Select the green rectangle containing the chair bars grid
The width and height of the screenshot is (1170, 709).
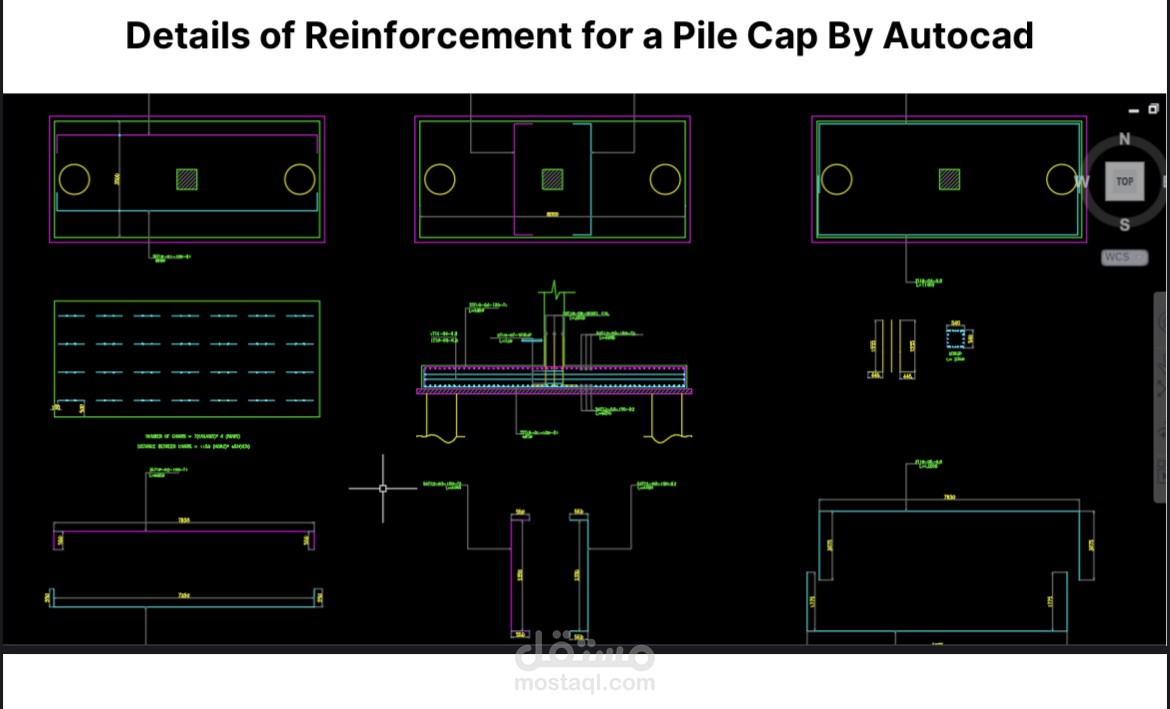pyautogui.click(x=187, y=359)
